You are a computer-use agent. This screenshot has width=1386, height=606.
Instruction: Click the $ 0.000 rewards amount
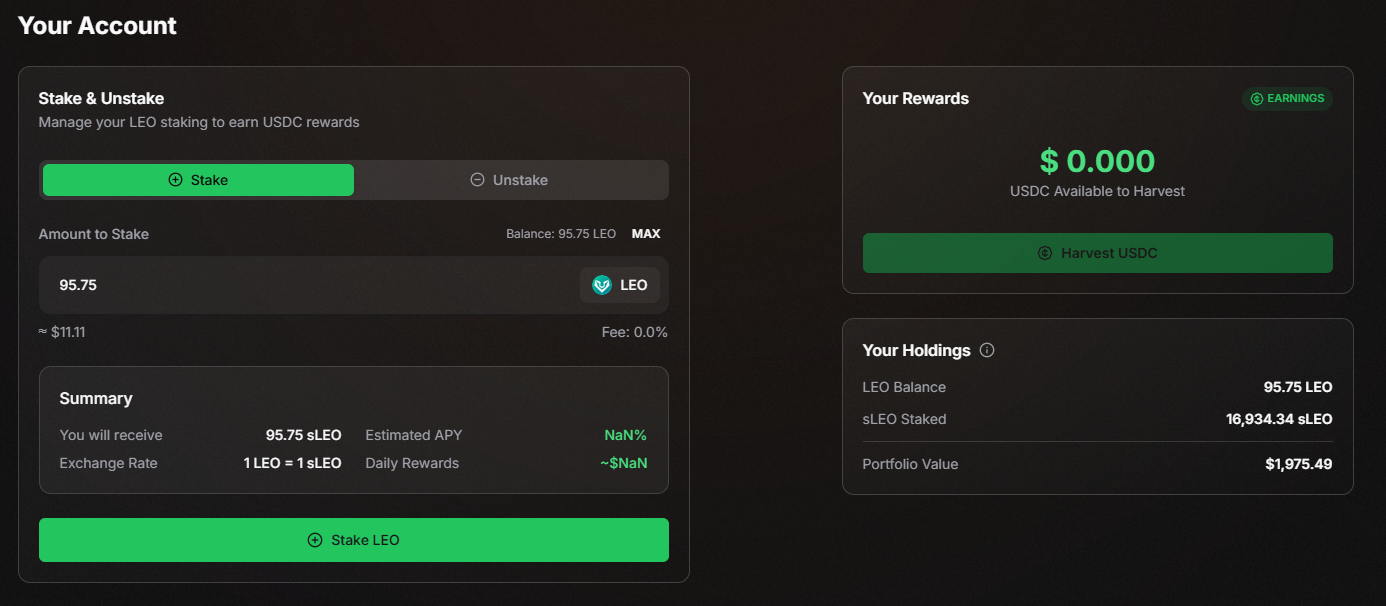click(1097, 161)
